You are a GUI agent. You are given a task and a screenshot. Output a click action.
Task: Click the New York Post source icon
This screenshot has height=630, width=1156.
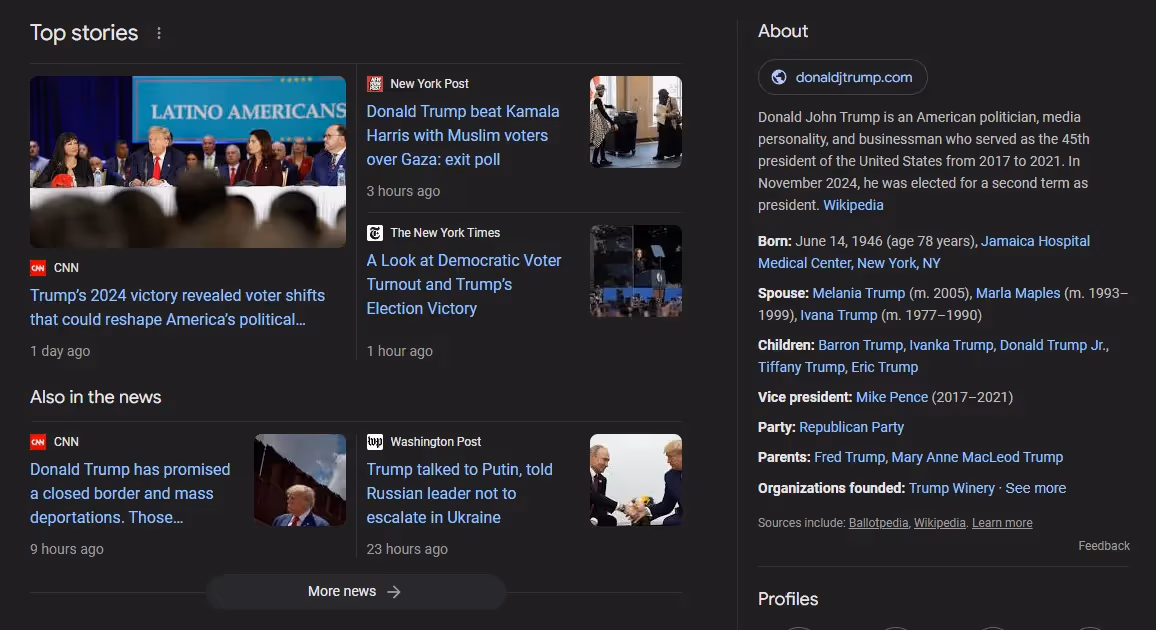375,84
